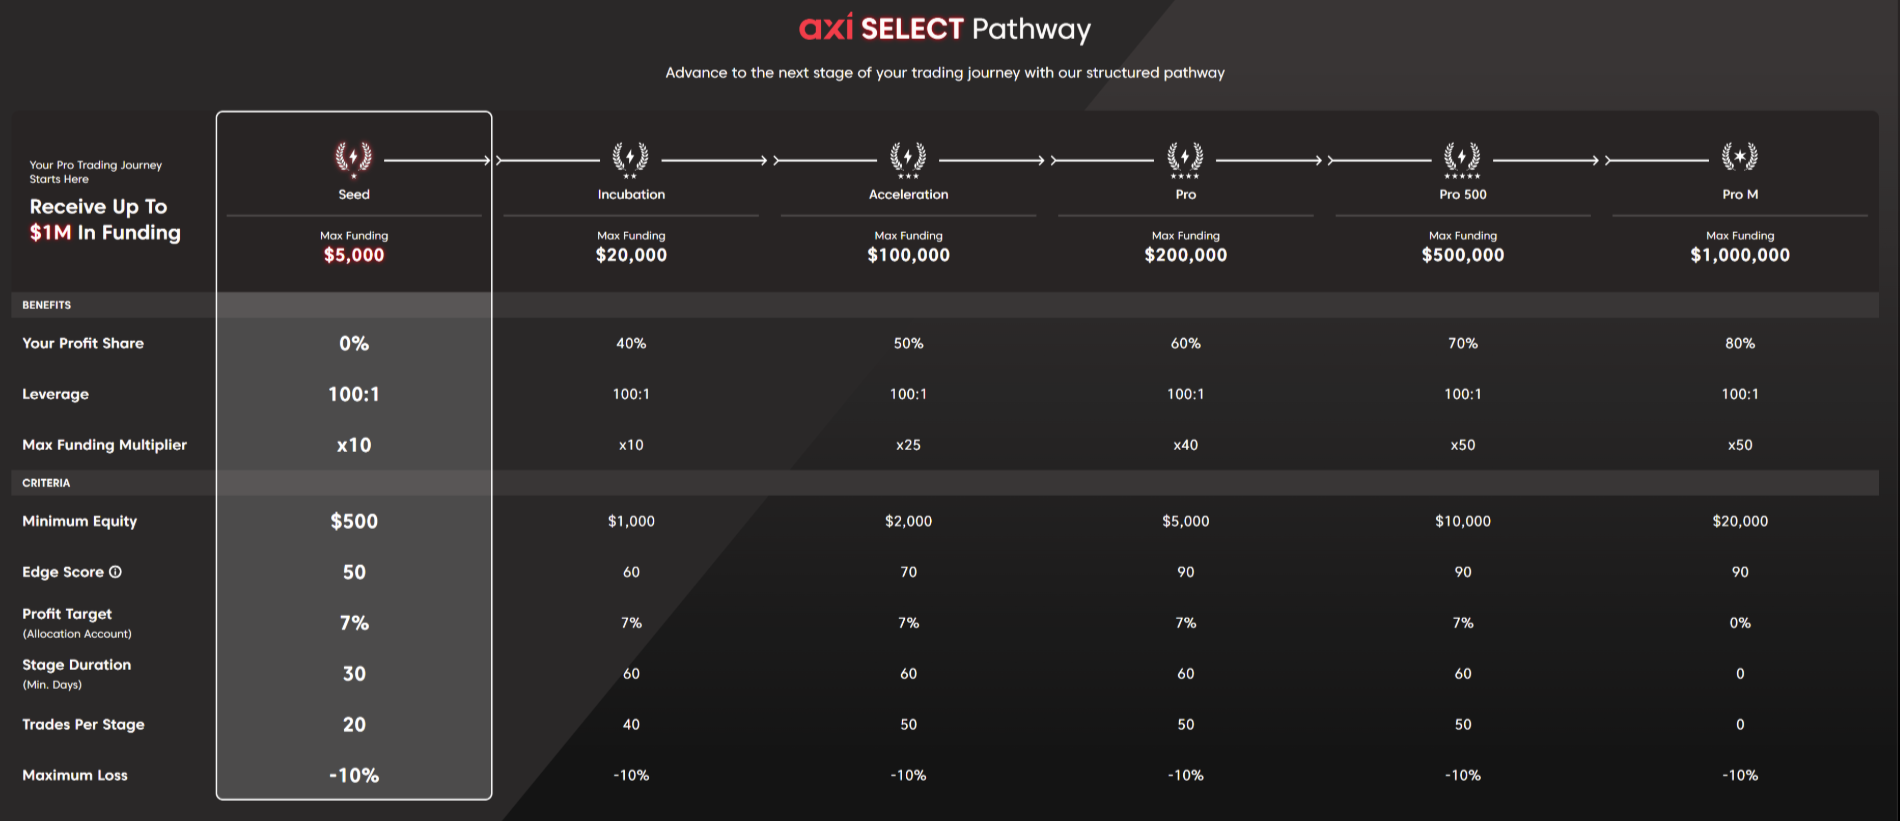Select the Seed stage label

(354, 195)
